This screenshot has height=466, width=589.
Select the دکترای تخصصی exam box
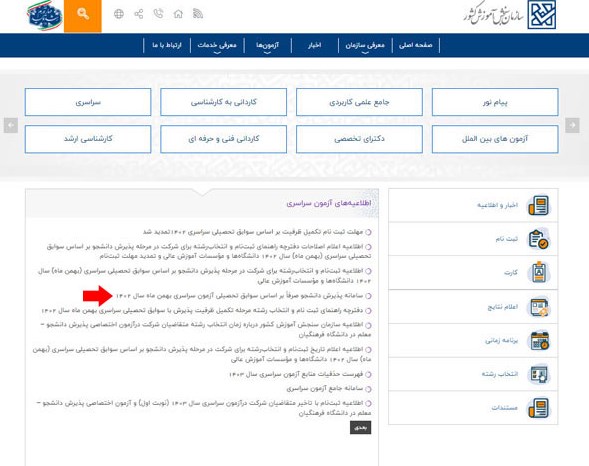pyautogui.click(x=359, y=139)
